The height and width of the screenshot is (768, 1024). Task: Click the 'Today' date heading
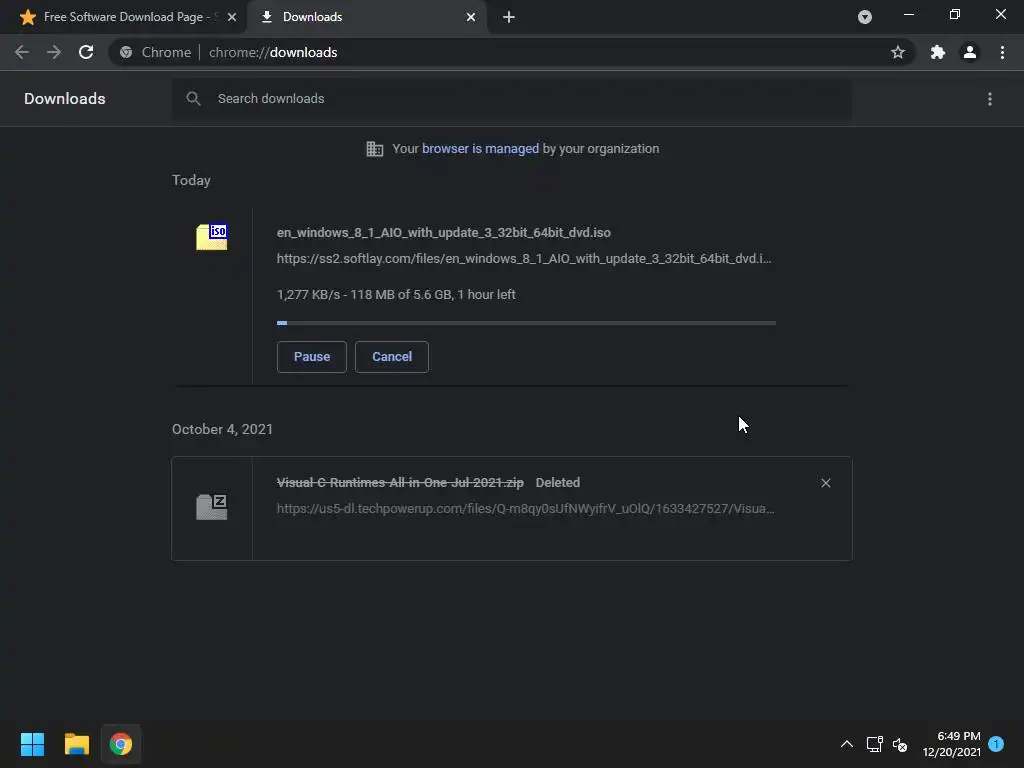tap(191, 180)
